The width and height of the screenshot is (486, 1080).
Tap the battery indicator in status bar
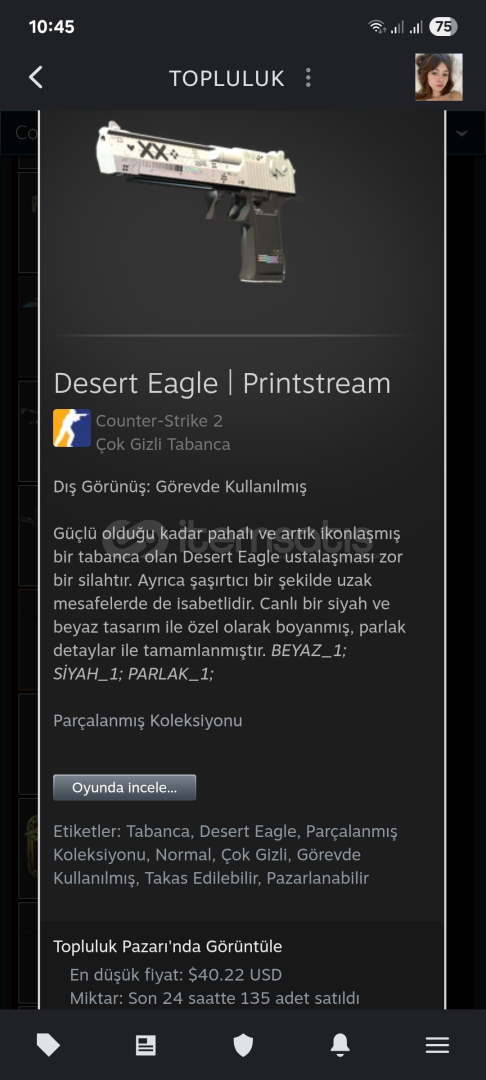443,27
